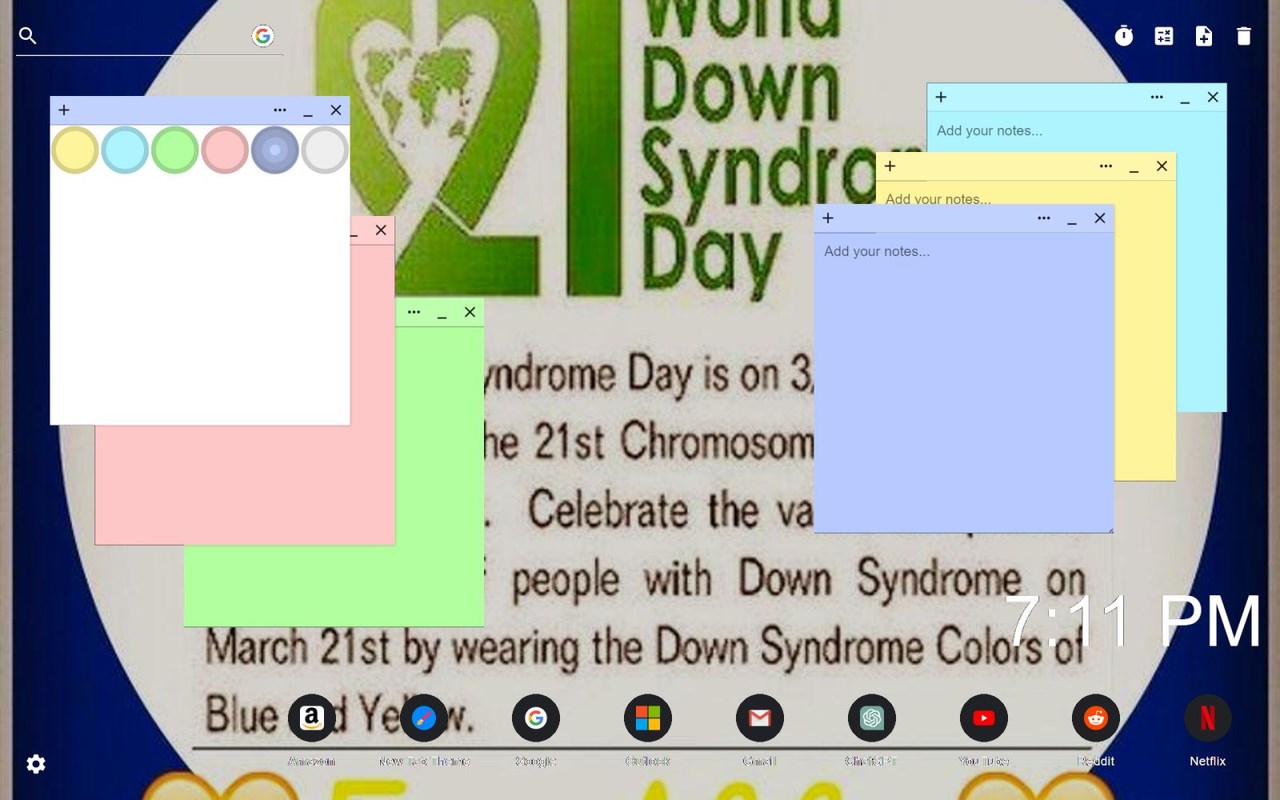Screen dimensions: 1280x800
Task: Open the settings gear icon
Action: click(36, 764)
